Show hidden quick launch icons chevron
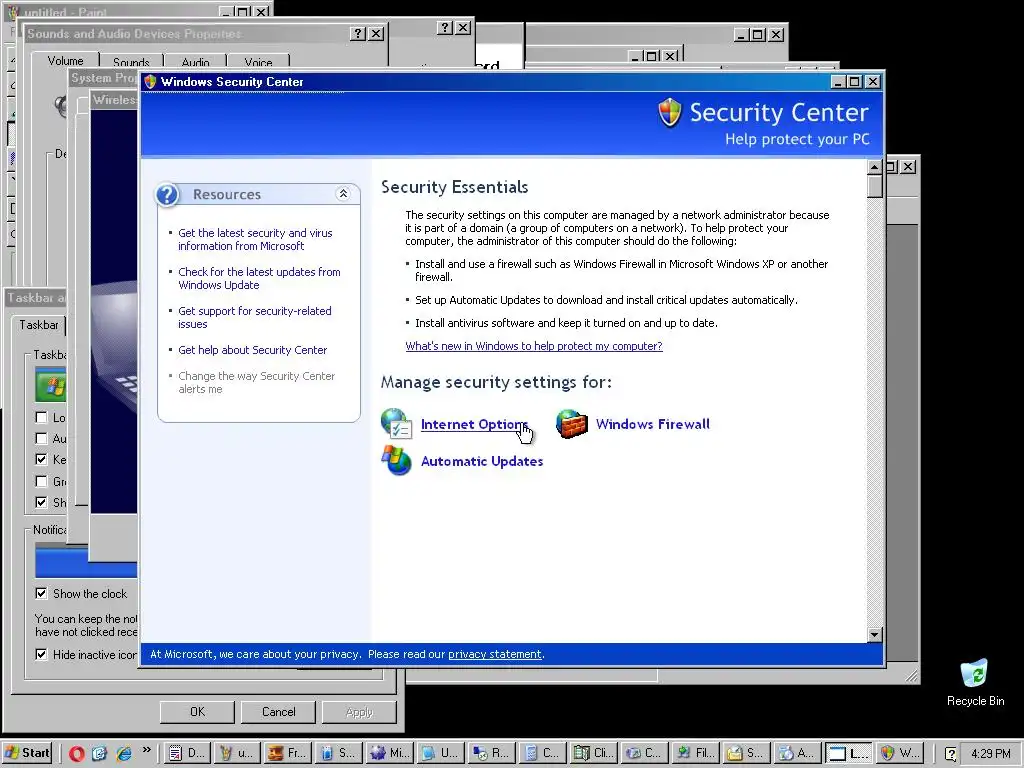The image size is (1024, 768). [146, 750]
